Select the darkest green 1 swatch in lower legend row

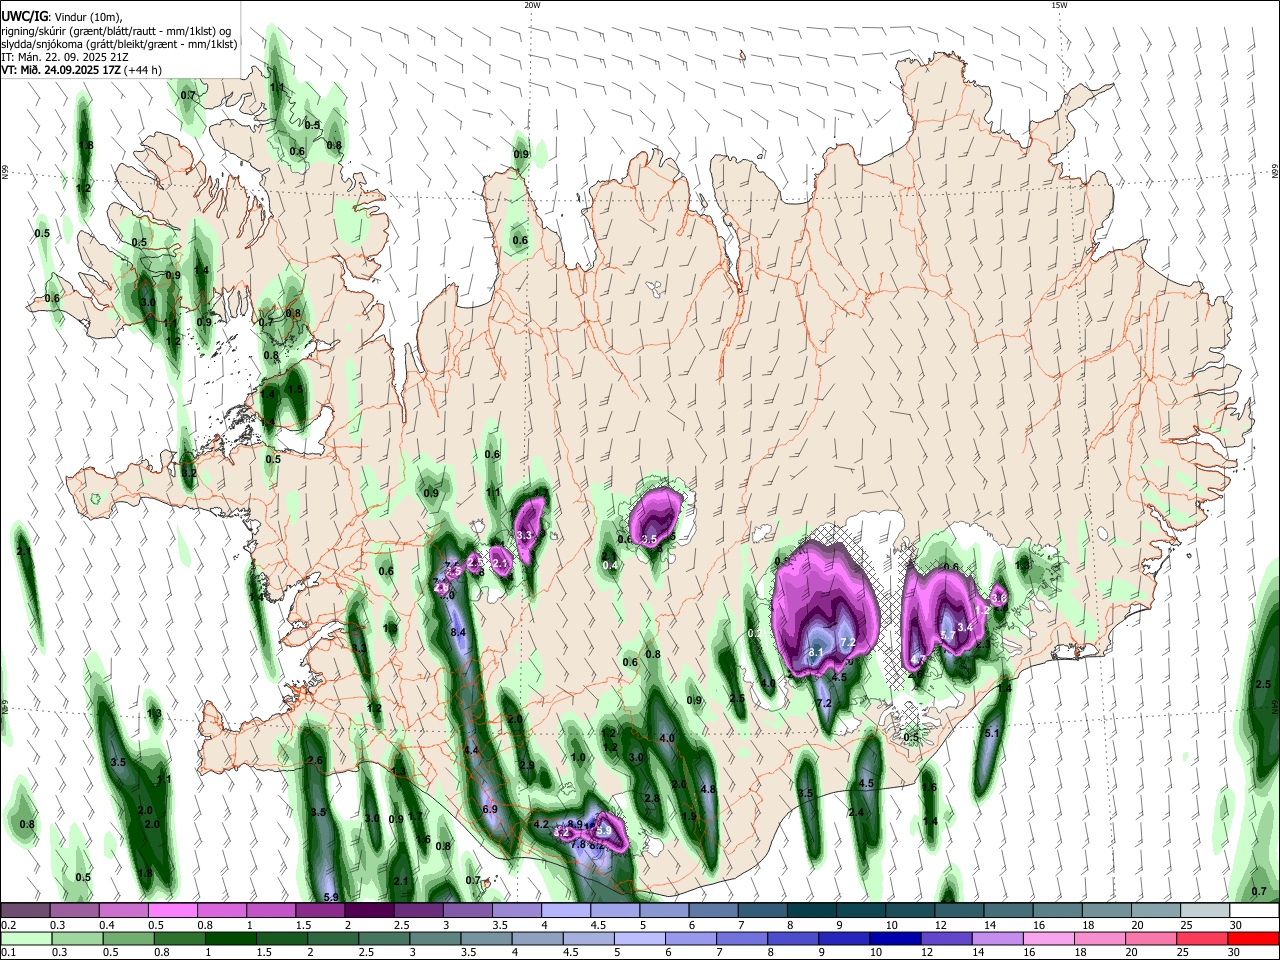coord(231,938)
